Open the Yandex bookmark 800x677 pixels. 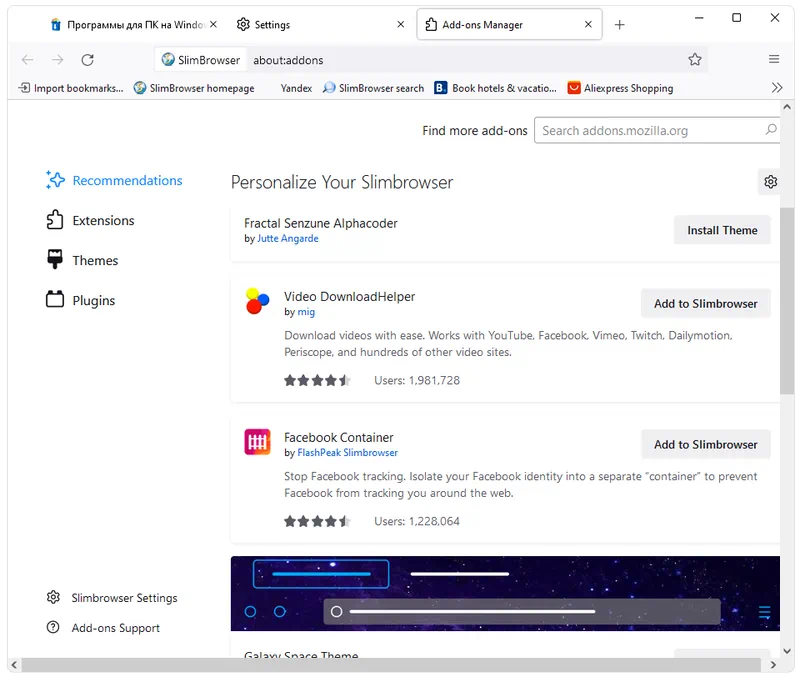click(296, 88)
